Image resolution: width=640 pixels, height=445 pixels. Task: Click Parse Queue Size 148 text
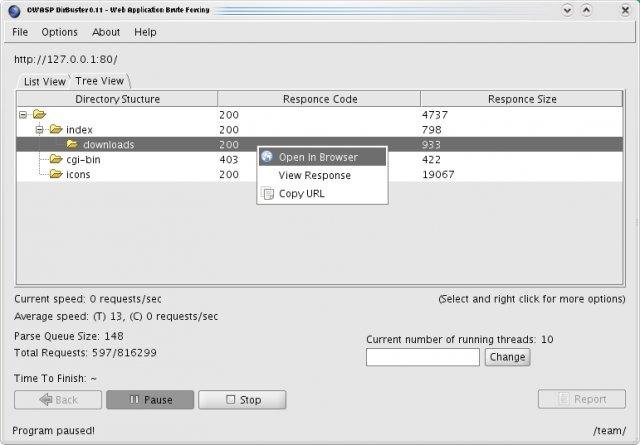pyautogui.click(x=69, y=336)
